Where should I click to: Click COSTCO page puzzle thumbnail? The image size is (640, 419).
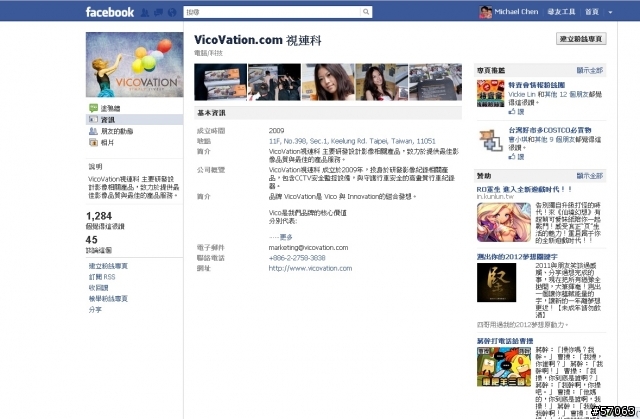click(491, 140)
